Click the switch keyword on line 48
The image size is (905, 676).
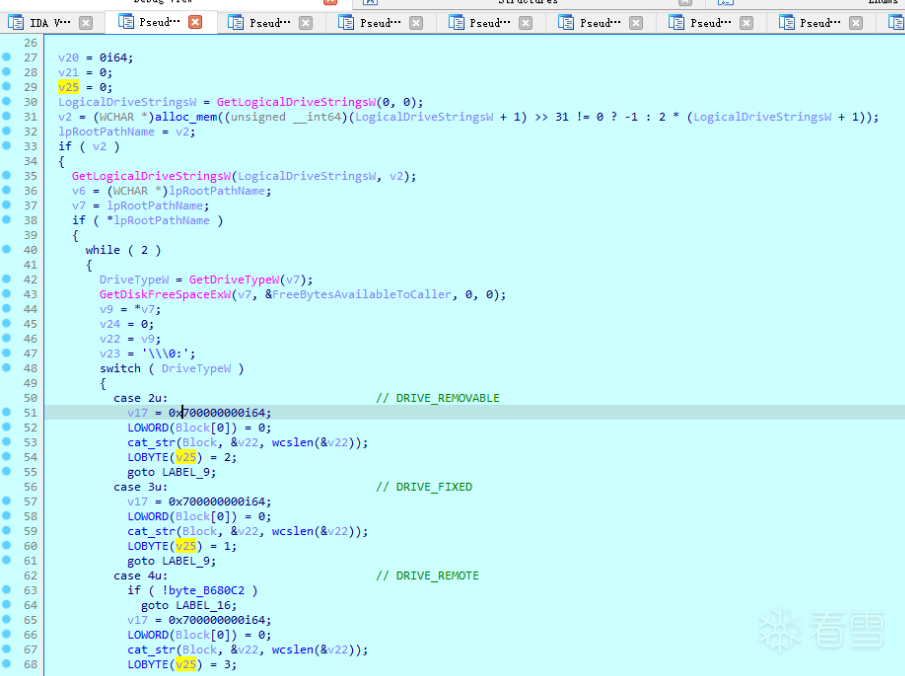pos(120,369)
